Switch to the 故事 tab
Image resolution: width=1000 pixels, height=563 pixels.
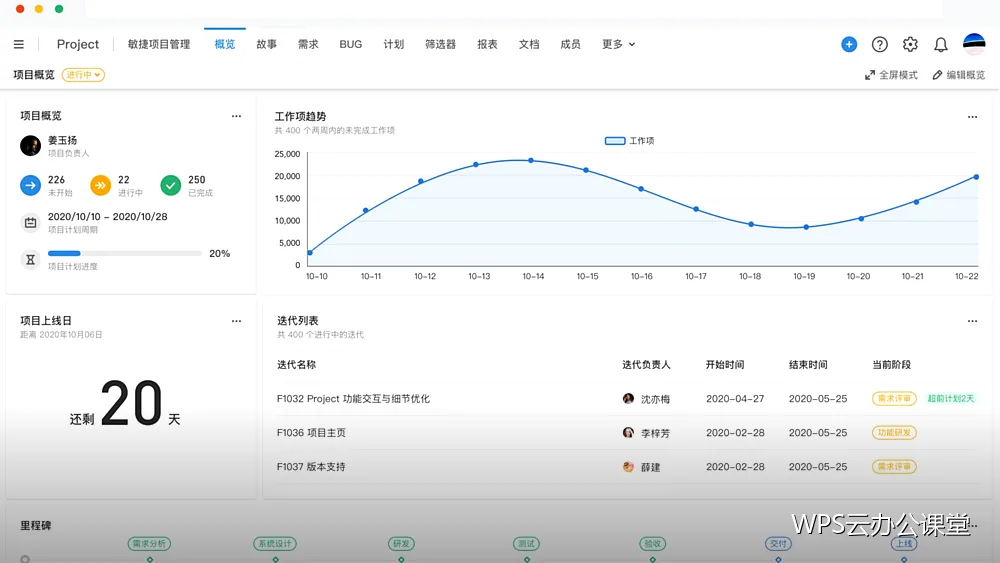pos(267,44)
